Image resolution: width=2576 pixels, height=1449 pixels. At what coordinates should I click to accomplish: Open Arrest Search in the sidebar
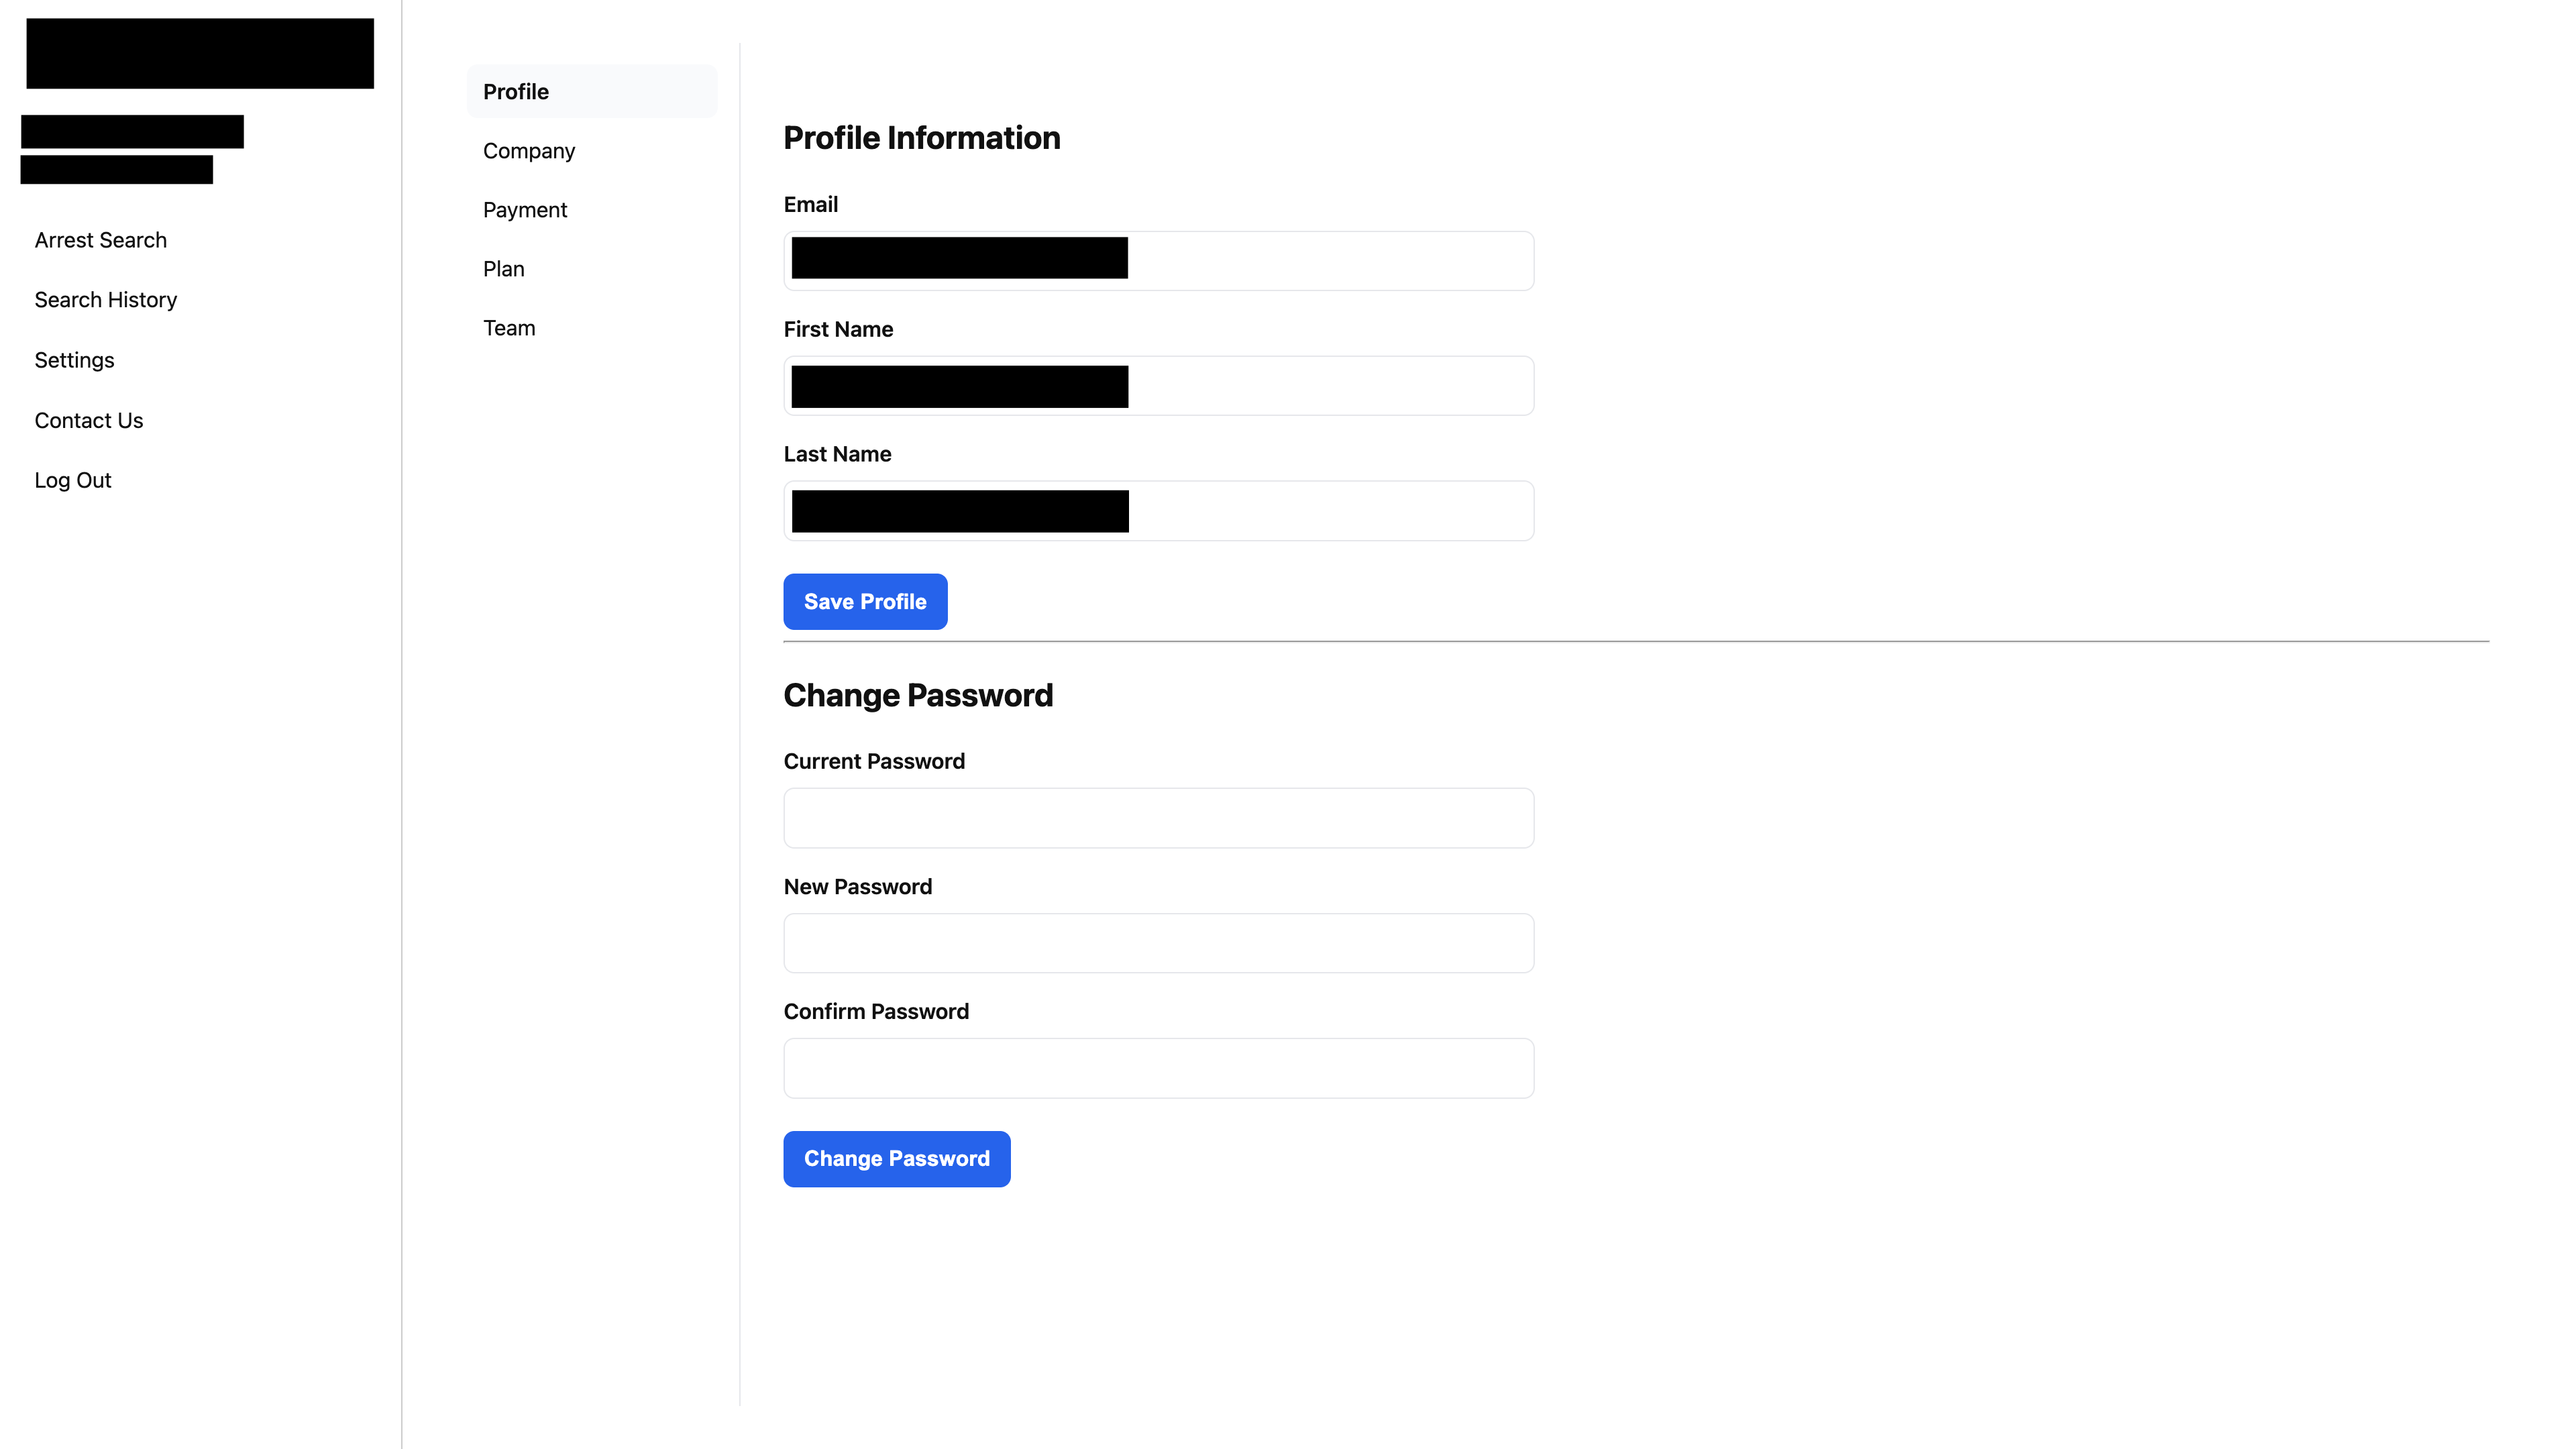coord(100,240)
